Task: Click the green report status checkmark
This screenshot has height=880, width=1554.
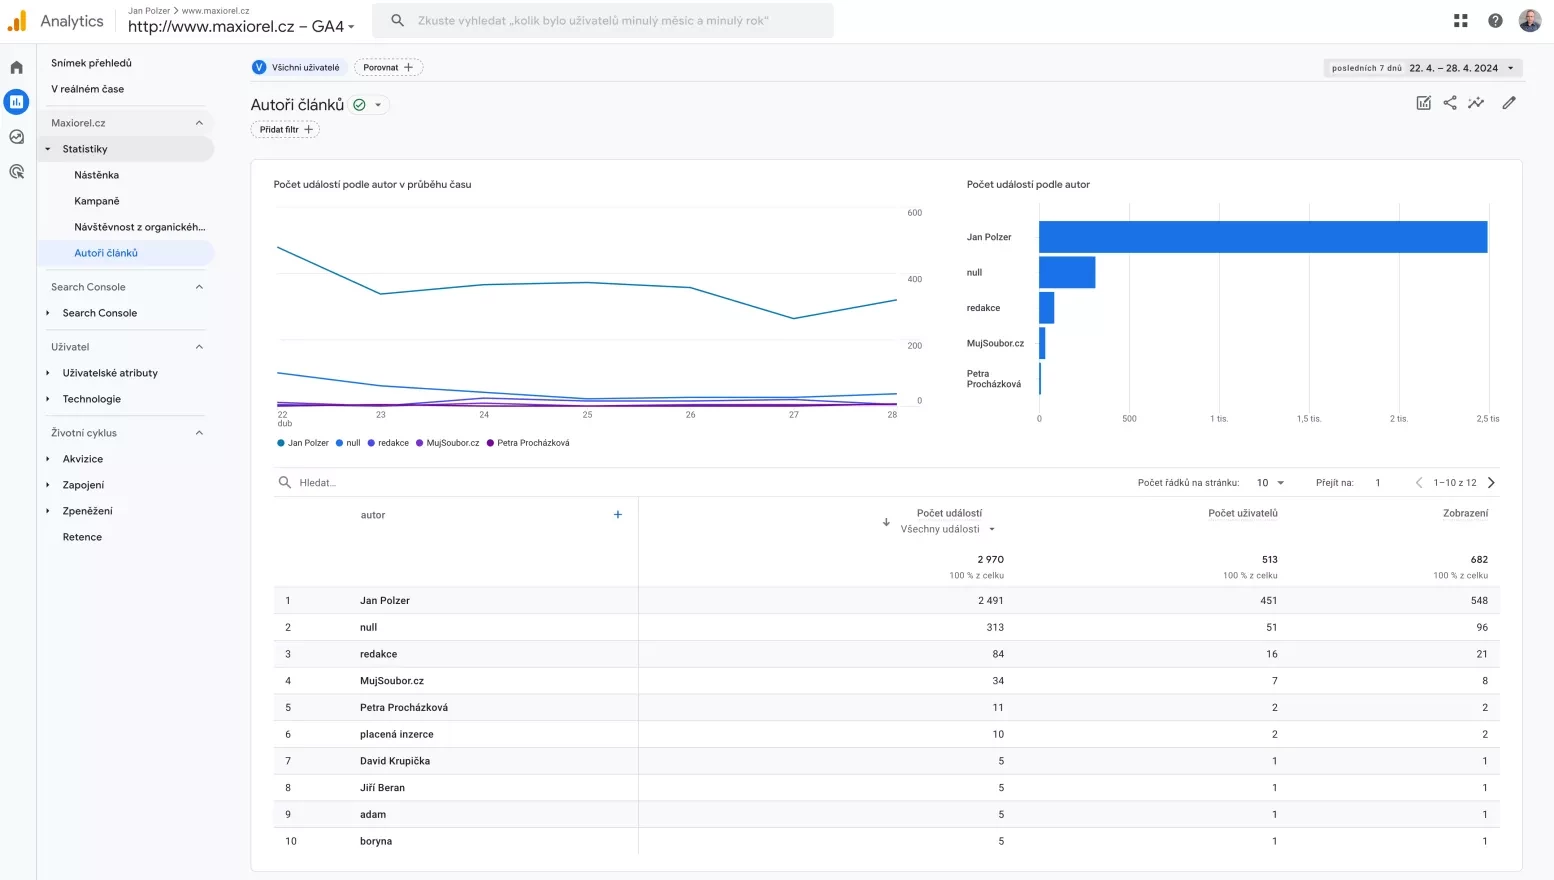Action: coord(359,105)
